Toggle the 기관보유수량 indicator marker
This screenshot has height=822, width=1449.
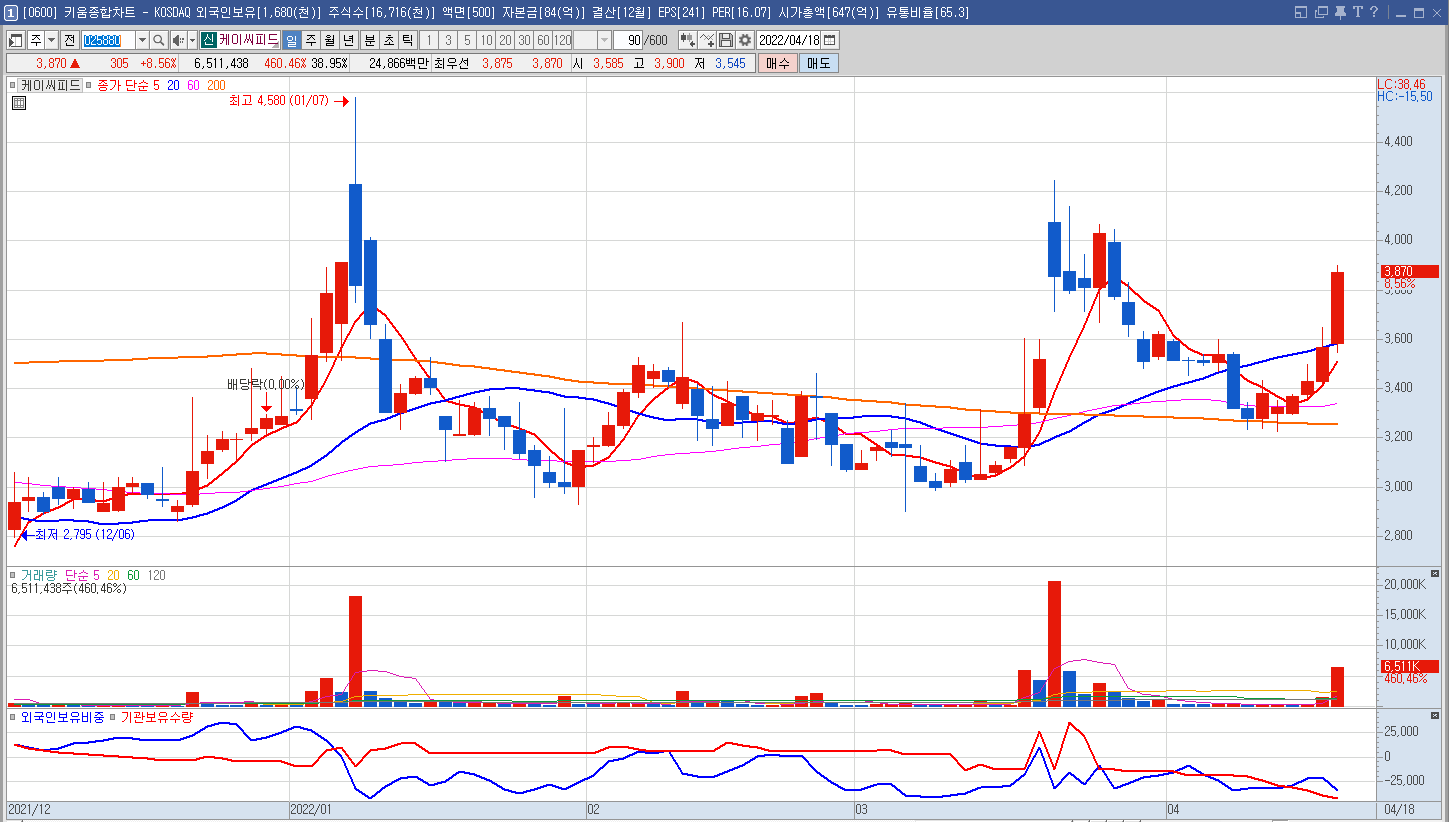[114, 717]
